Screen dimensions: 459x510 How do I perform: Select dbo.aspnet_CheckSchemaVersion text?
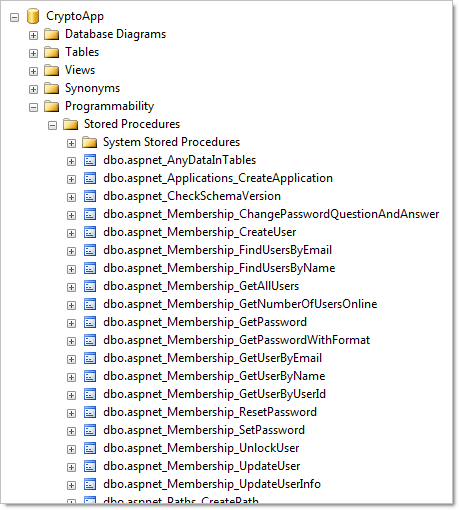(192, 196)
